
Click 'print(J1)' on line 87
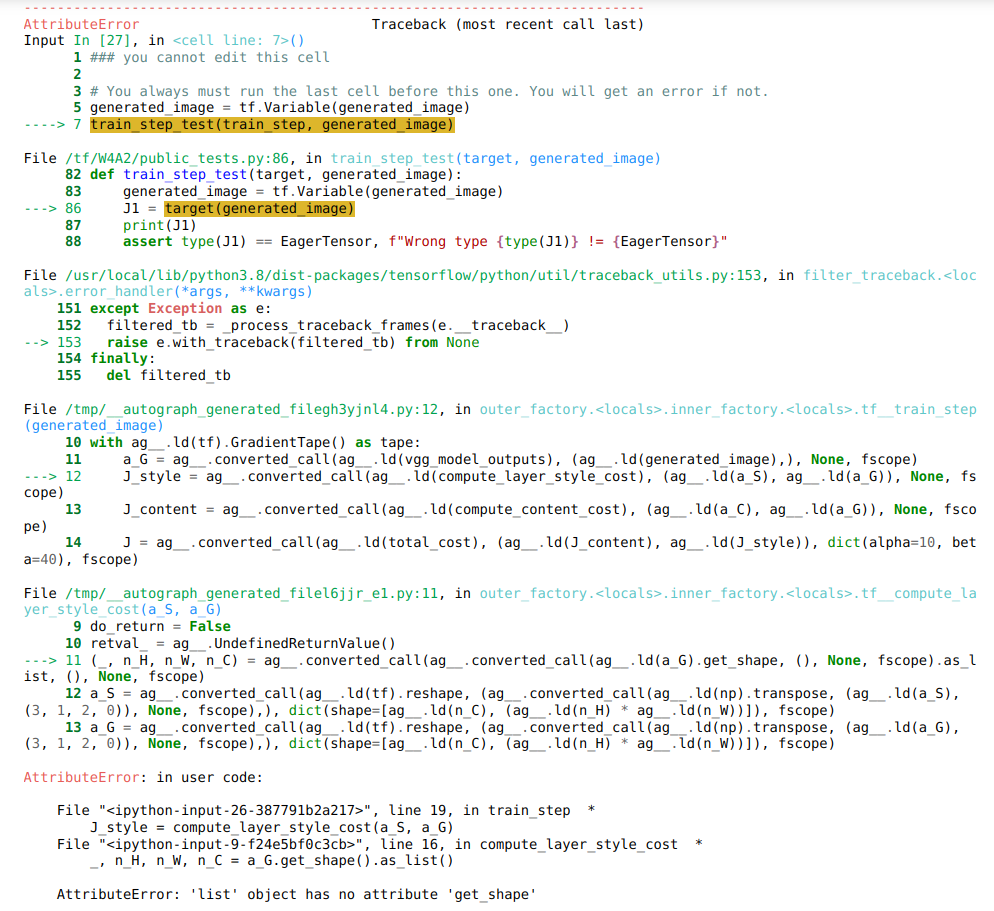coord(160,225)
